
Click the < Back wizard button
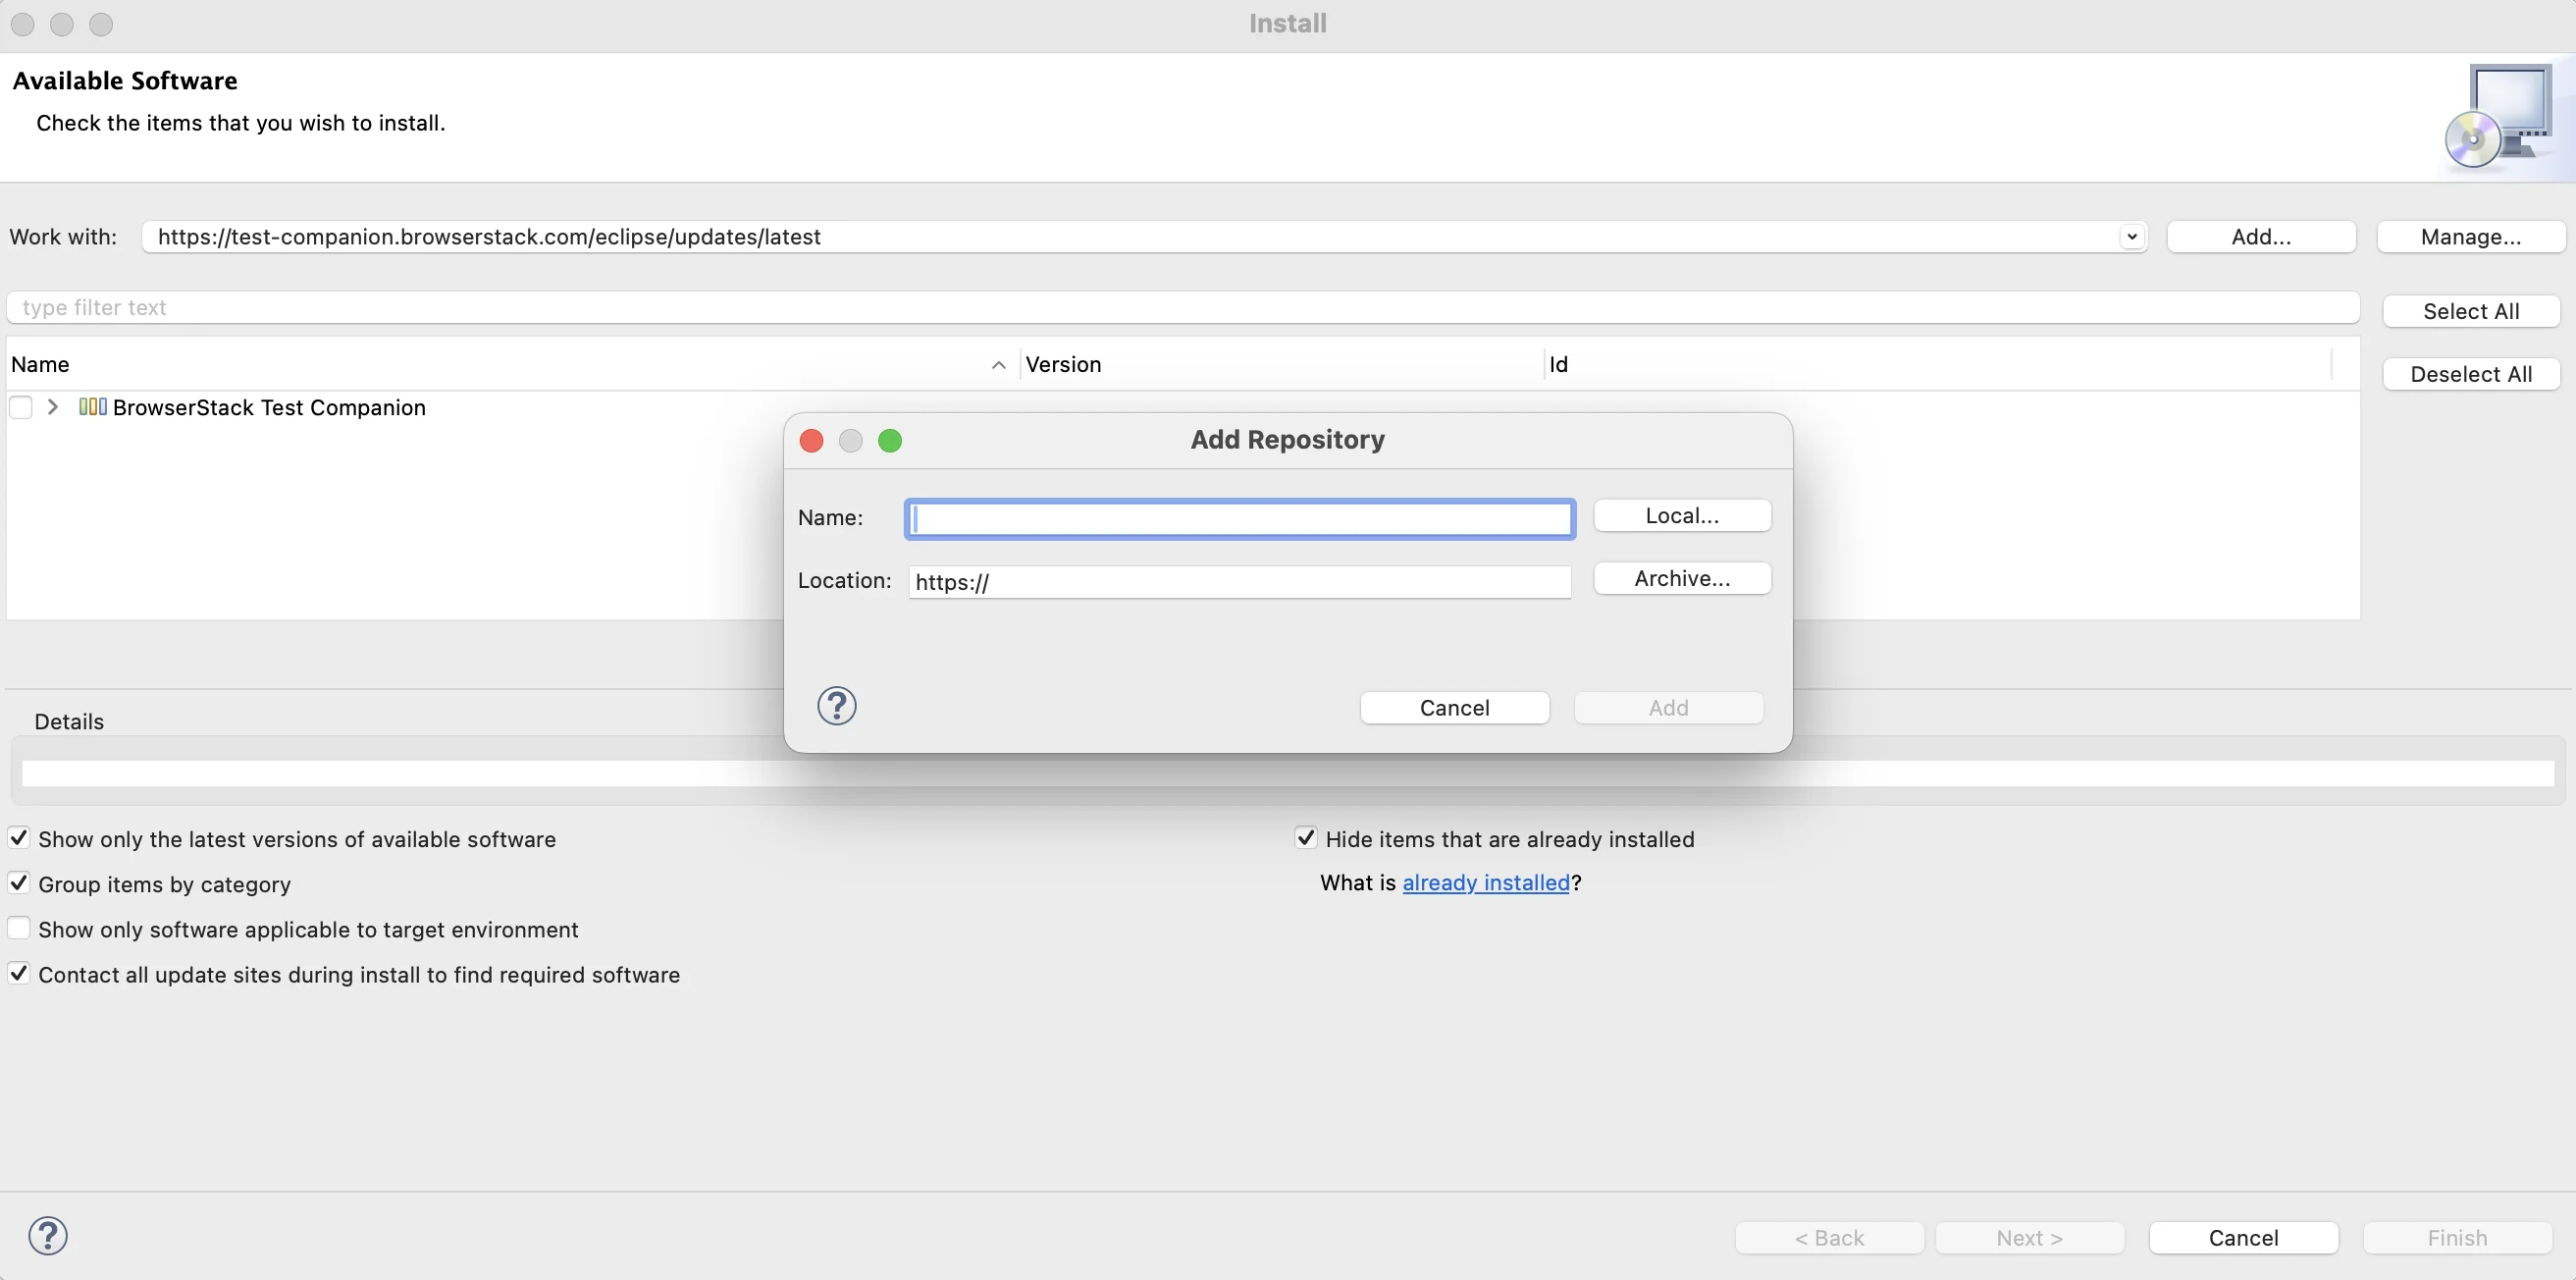1829,1238
